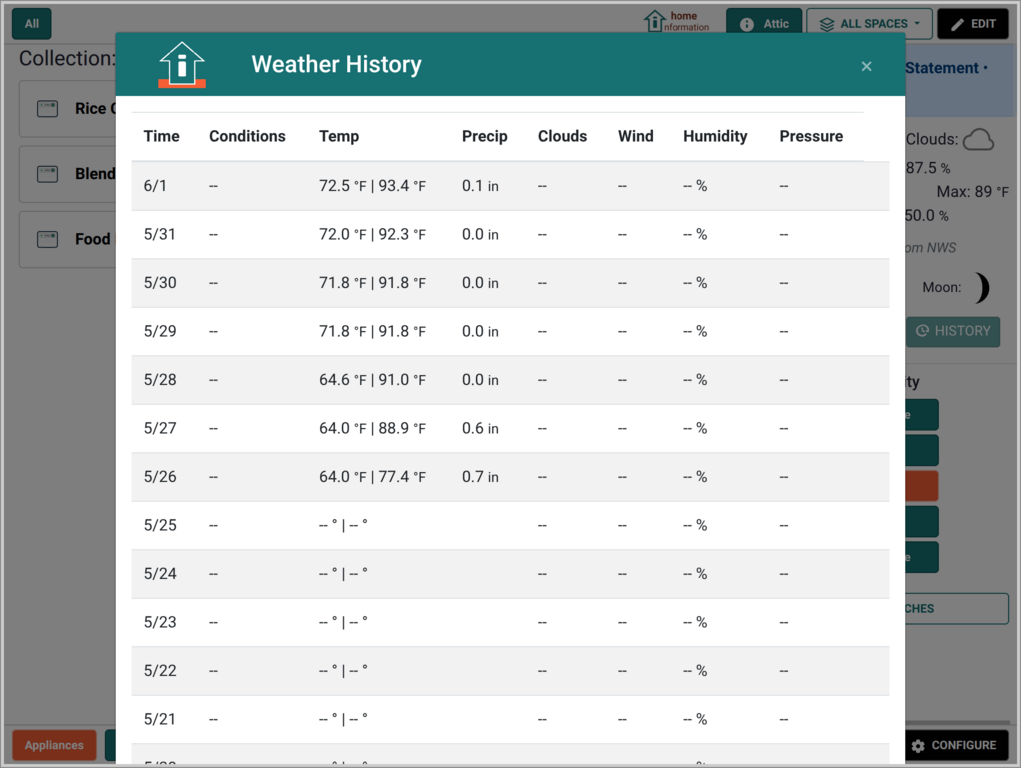1021x768 pixels.
Task: Select the 6/1 date cell
Action: (155, 186)
